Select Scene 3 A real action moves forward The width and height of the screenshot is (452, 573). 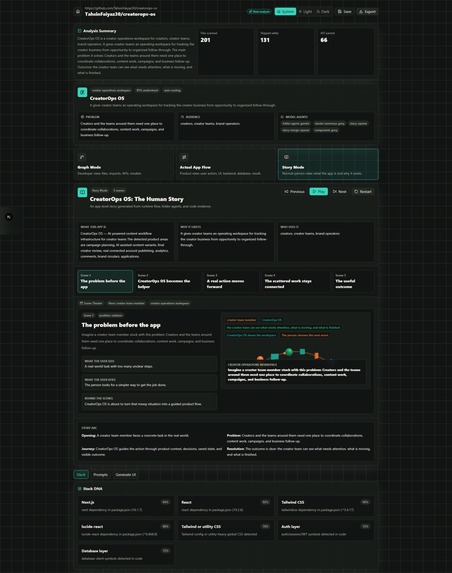point(231,281)
